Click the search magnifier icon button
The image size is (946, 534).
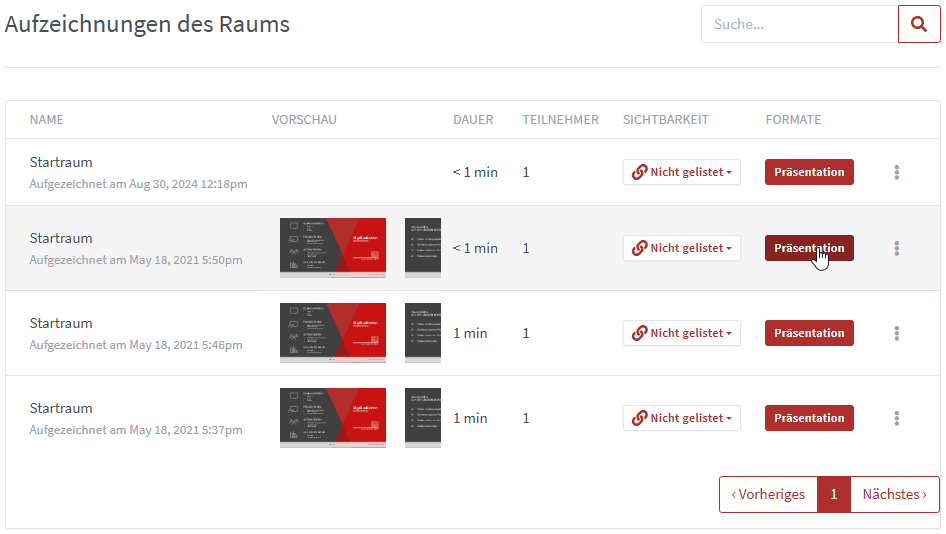pos(919,24)
